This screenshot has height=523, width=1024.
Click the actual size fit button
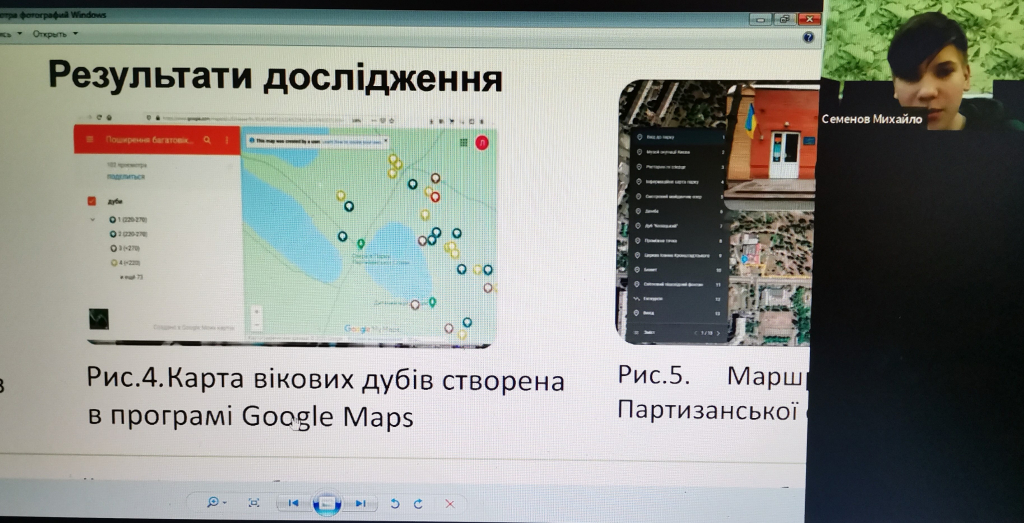(254, 503)
